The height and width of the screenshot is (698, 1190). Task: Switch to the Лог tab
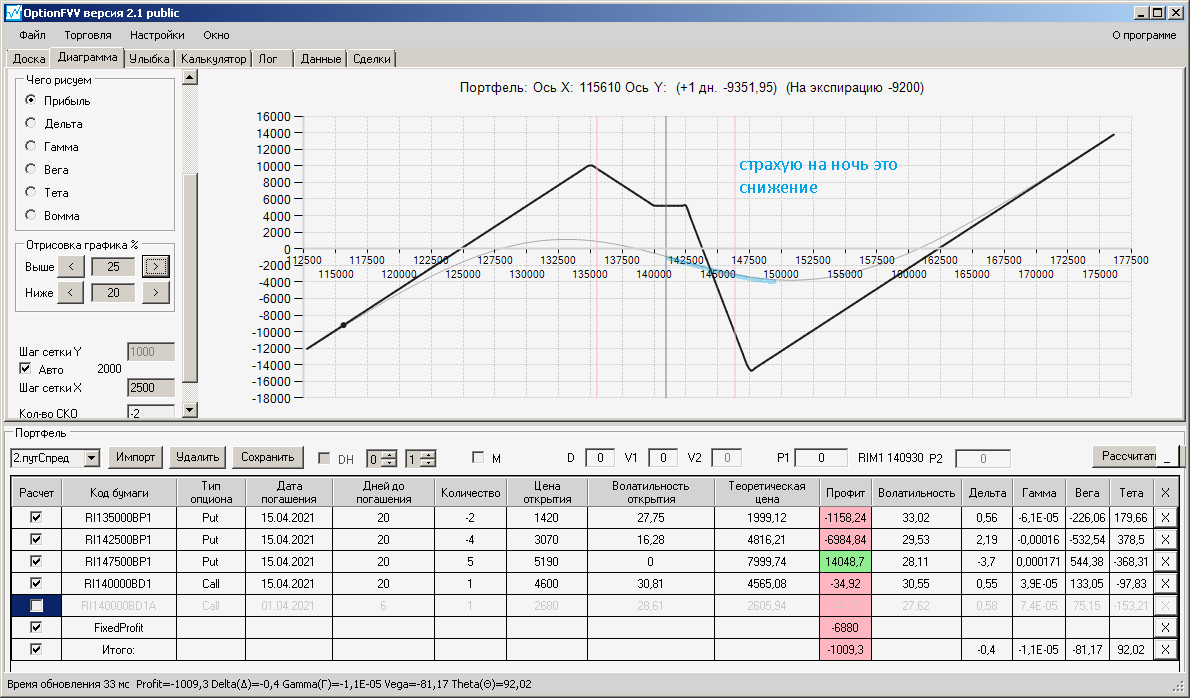click(271, 58)
